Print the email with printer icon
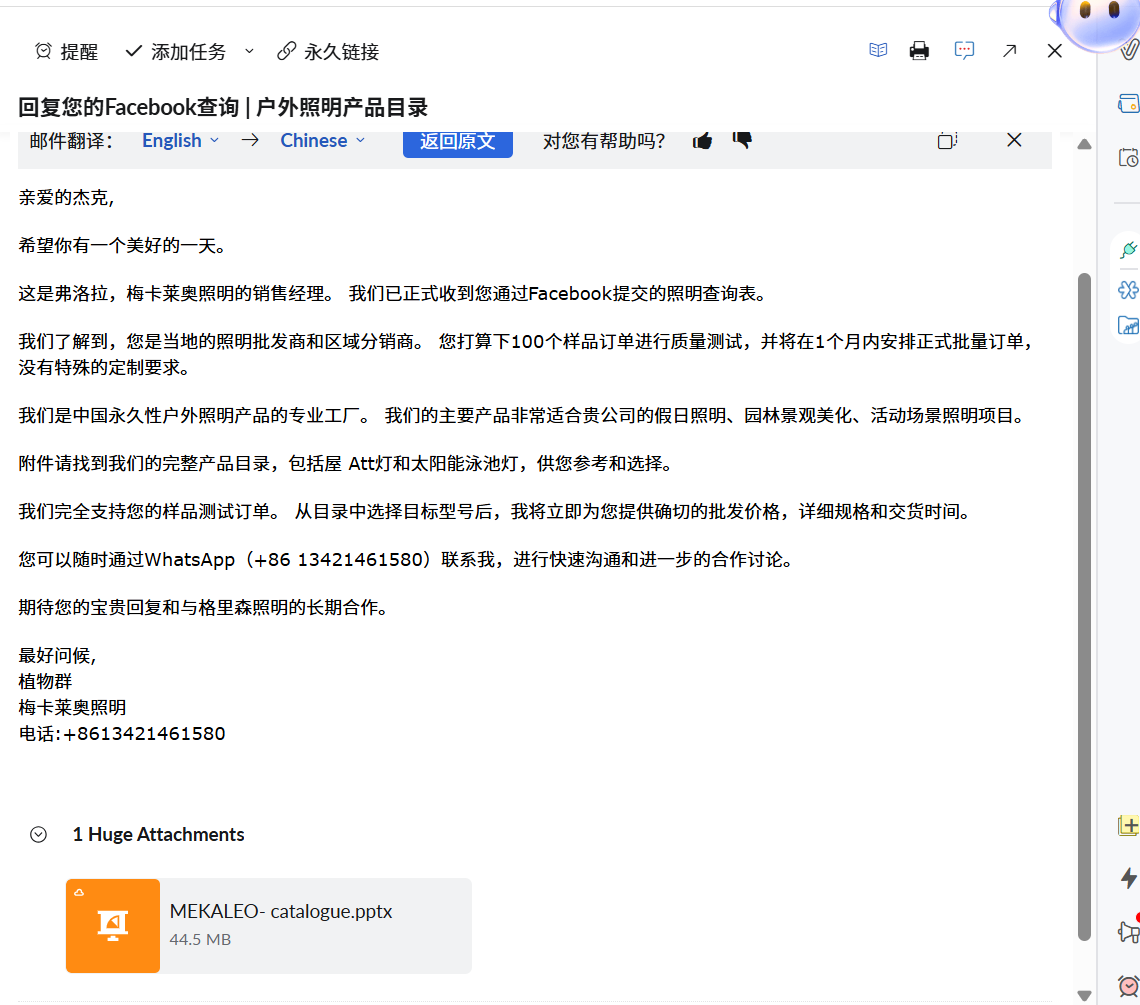Viewport: 1140px width, 1005px height. [x=919, y=50]
